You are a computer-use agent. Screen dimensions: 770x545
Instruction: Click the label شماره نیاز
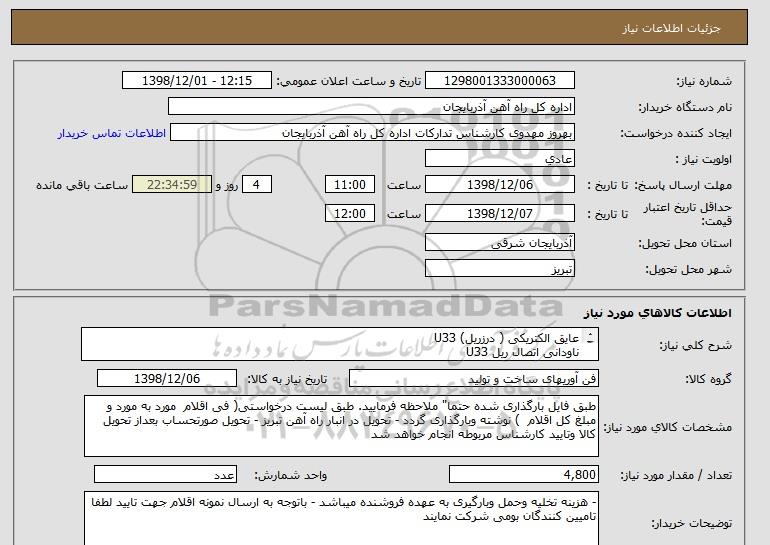704,81
